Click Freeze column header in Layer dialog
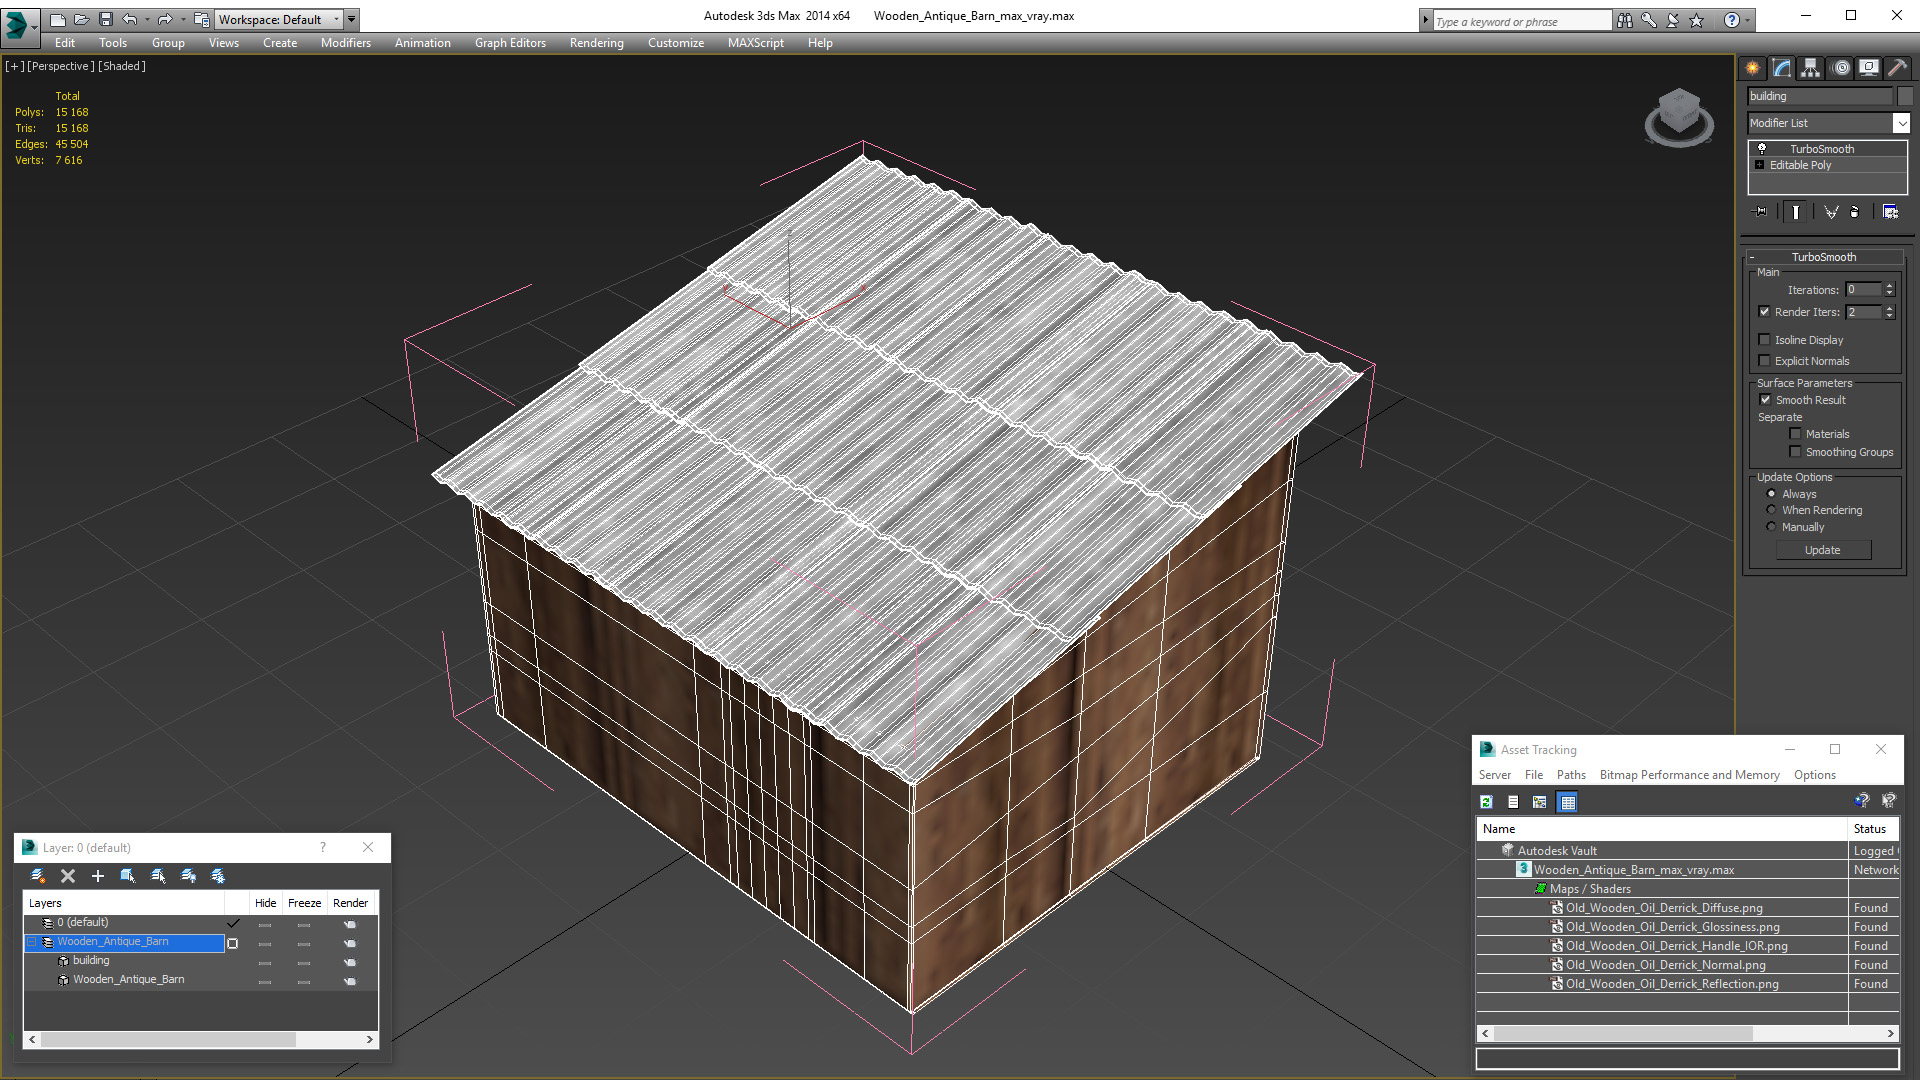Viewport: 1920px width, 1080px height. (304, 903)
